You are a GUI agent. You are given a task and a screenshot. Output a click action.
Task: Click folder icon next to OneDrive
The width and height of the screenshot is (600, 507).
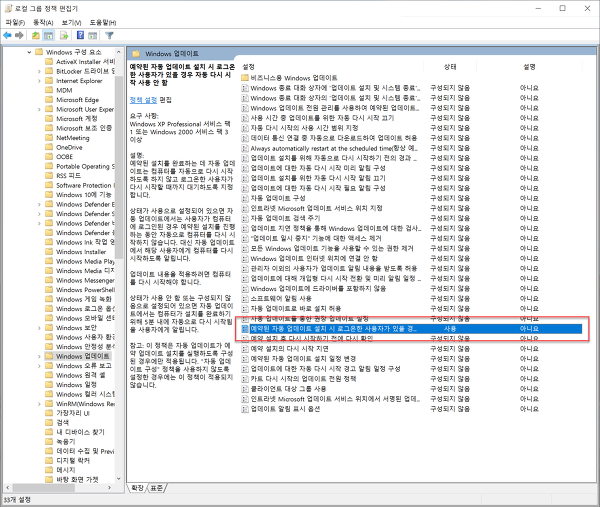point(49,147)
